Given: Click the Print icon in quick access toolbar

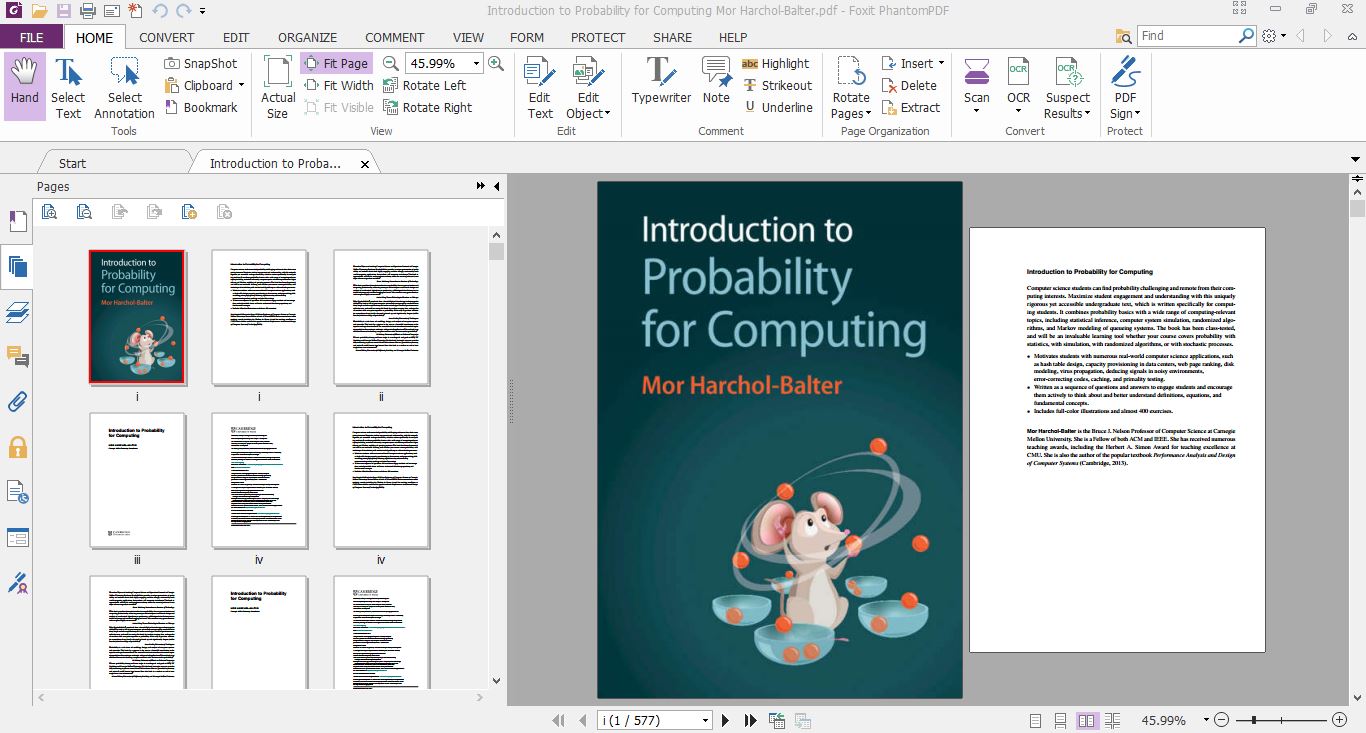Looking at the screenshot, I should [x=87, y=11].
